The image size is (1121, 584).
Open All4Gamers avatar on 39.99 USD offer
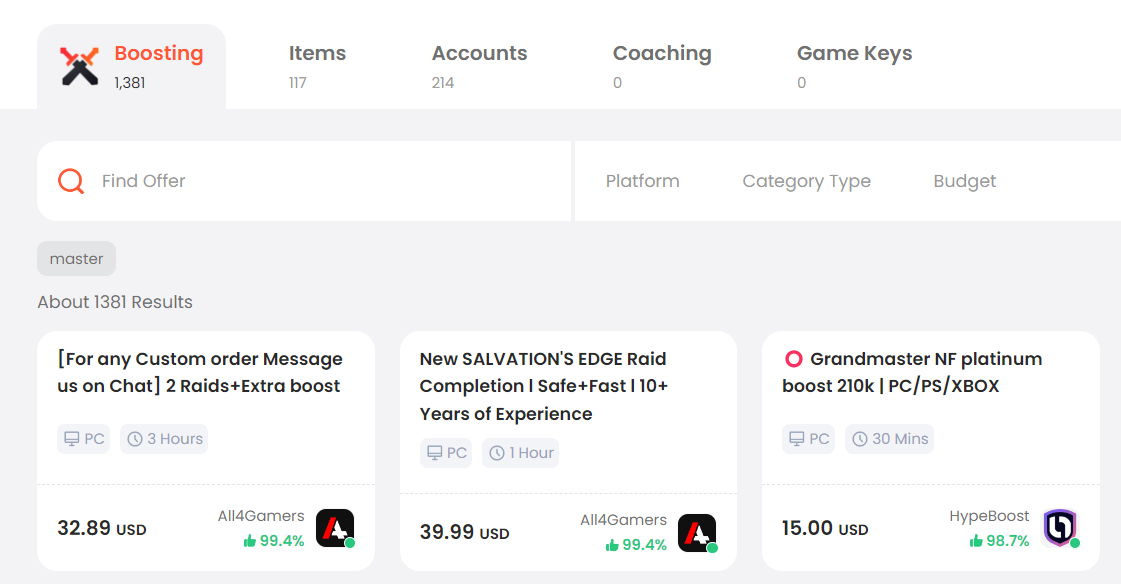coord(697,533)
